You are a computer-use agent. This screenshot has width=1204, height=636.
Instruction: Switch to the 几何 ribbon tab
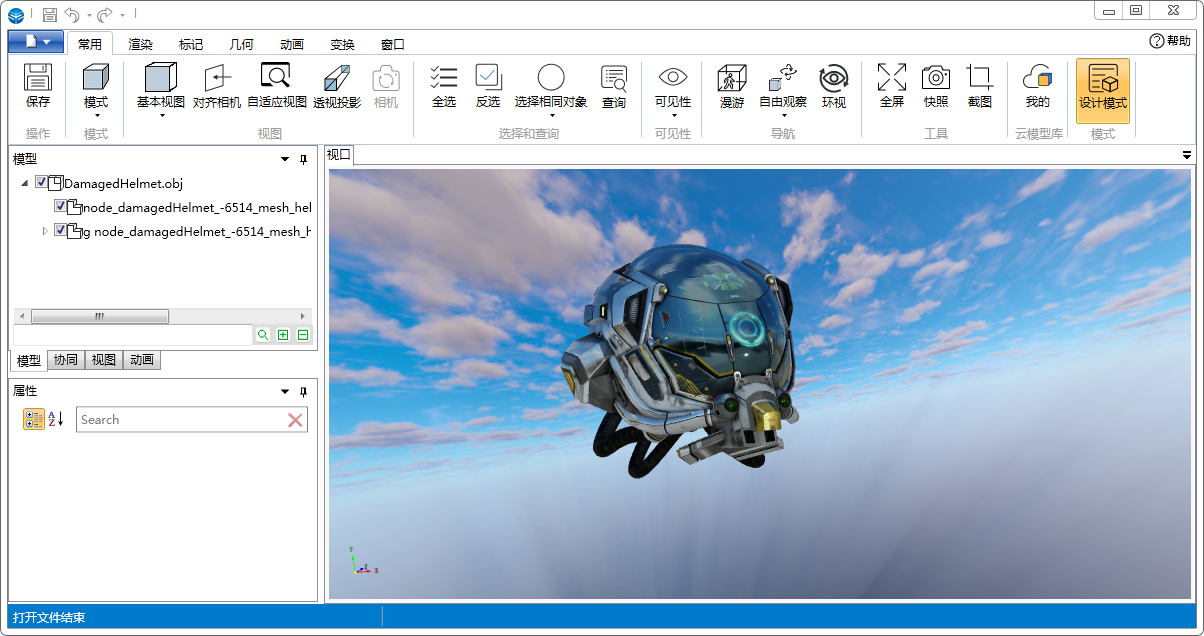pyautogui.click(x=241, y=44)
